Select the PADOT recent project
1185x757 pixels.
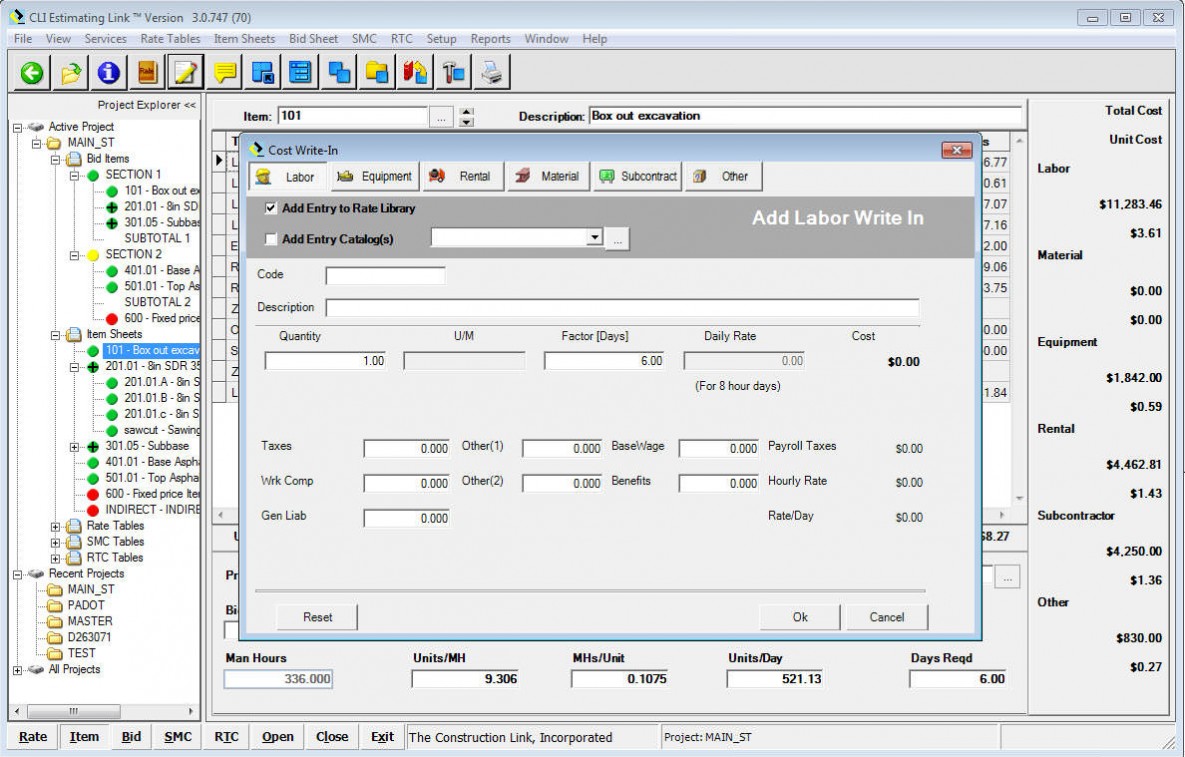(x=85, y=605)
